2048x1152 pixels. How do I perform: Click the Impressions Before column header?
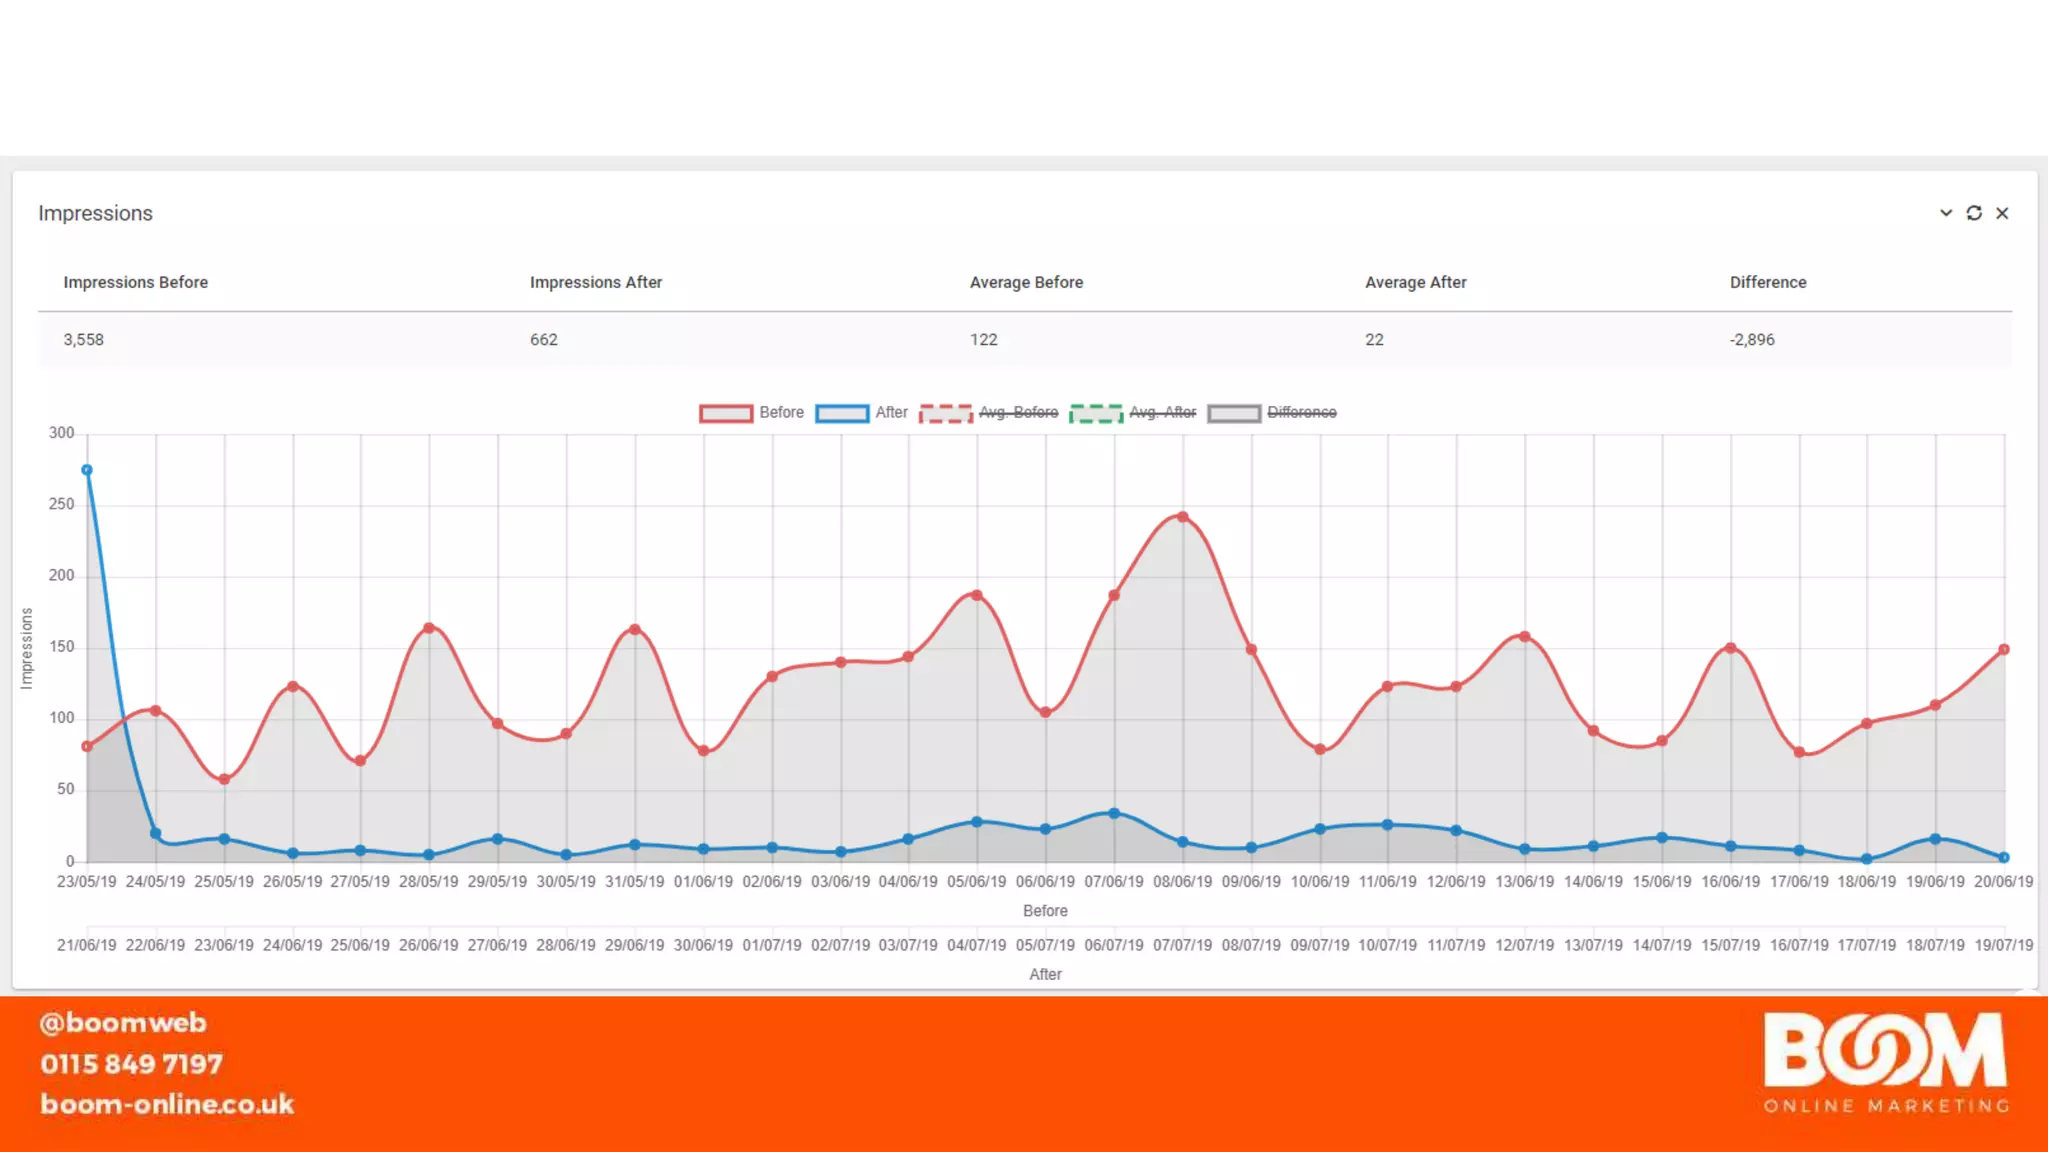click(x=136, y=282)
